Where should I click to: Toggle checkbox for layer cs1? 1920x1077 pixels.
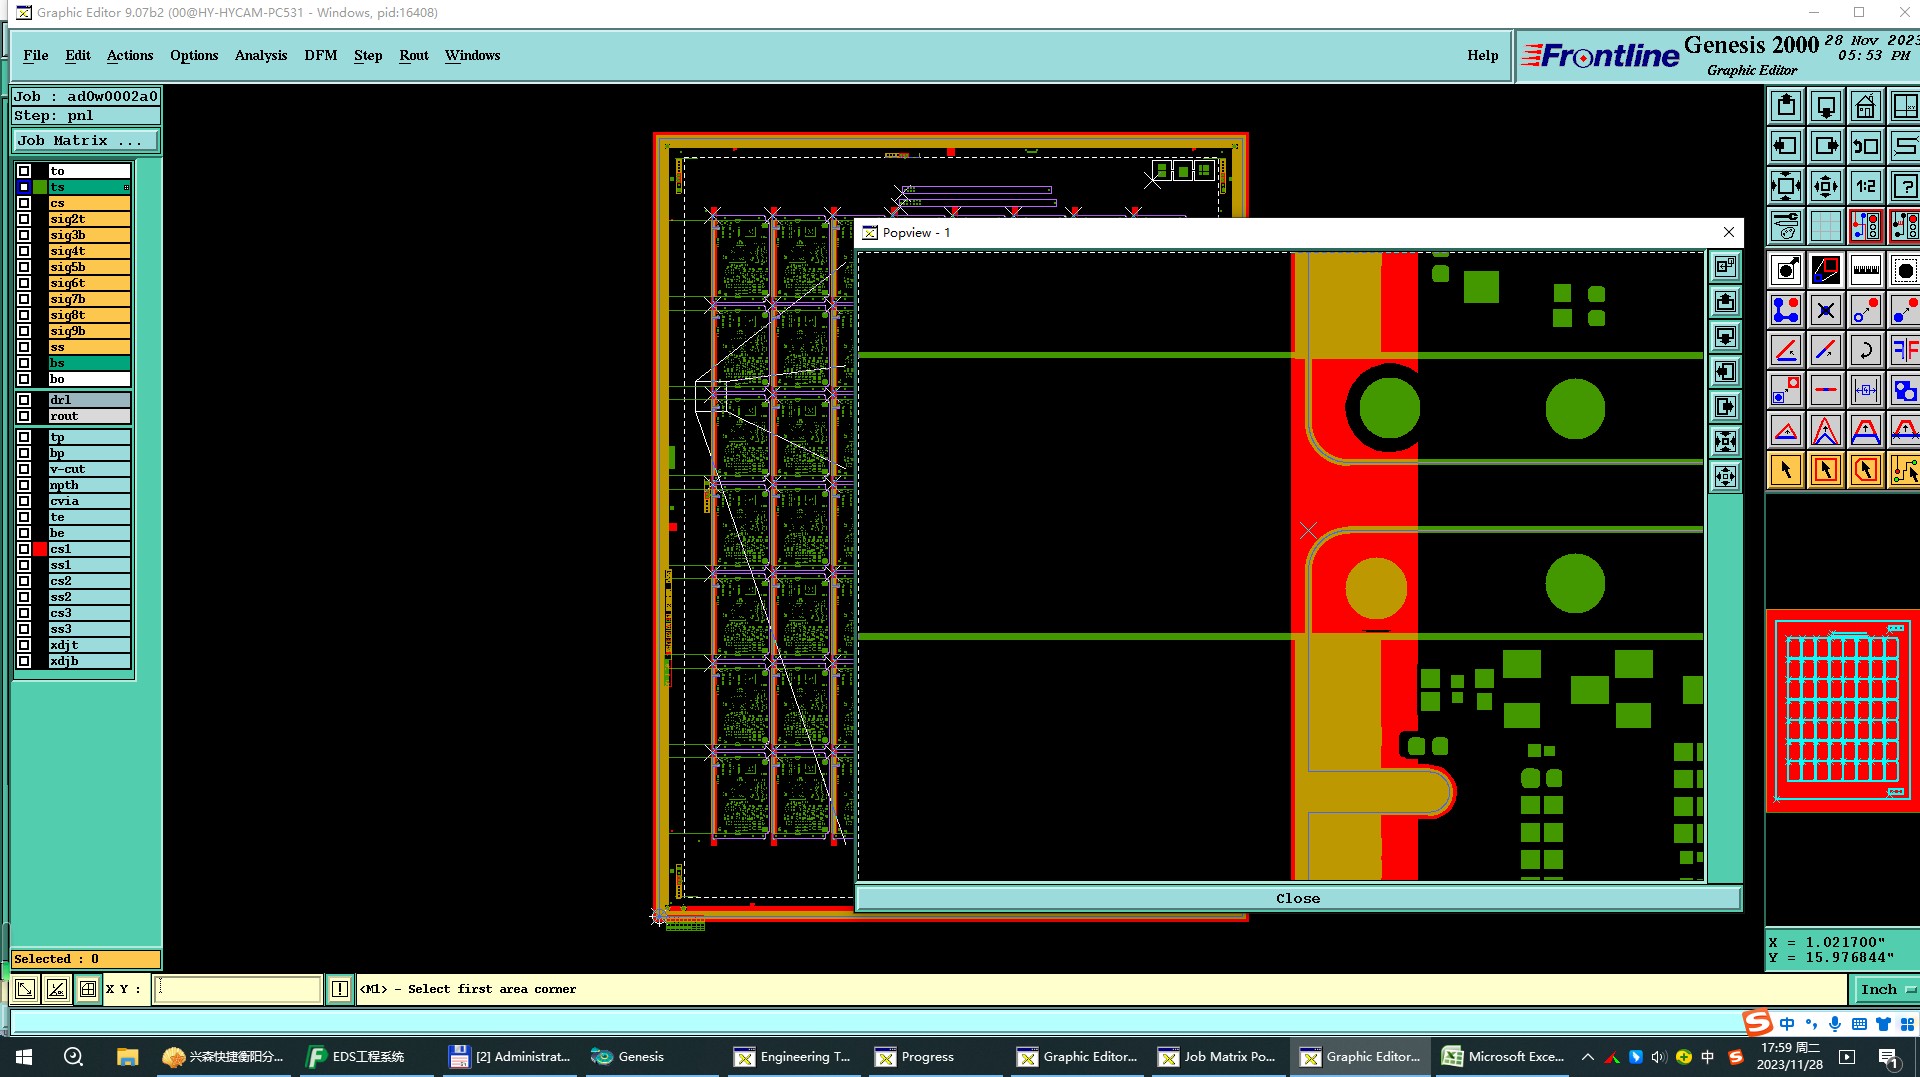(24, 549)
